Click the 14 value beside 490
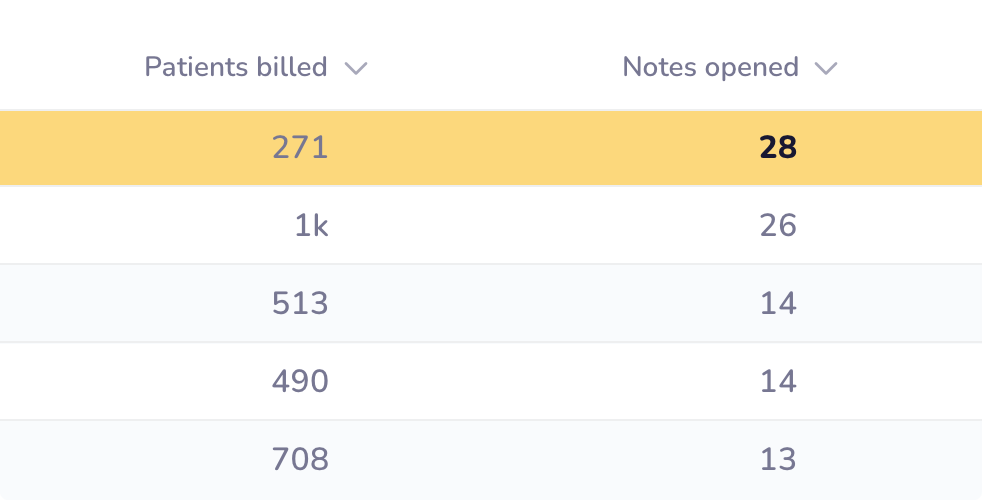Screen dimensions: 982x500 777,382
